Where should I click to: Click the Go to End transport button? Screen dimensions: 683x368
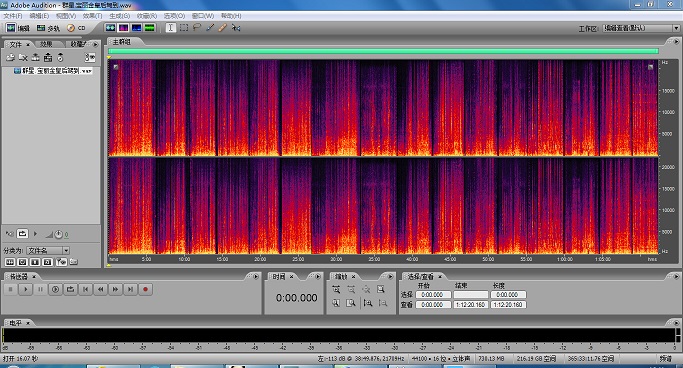coord(130,289)
